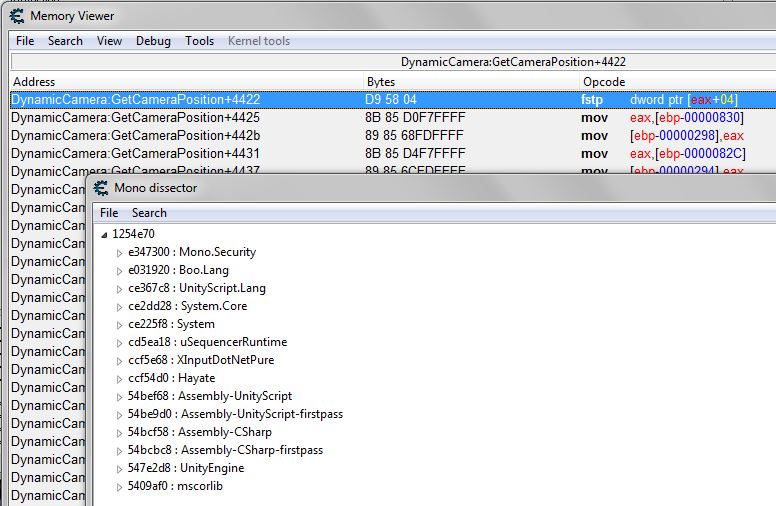Screen dimensions: 776x506
Task: Expand the Assembly-CSharp tree node
Action: (120, 432)
